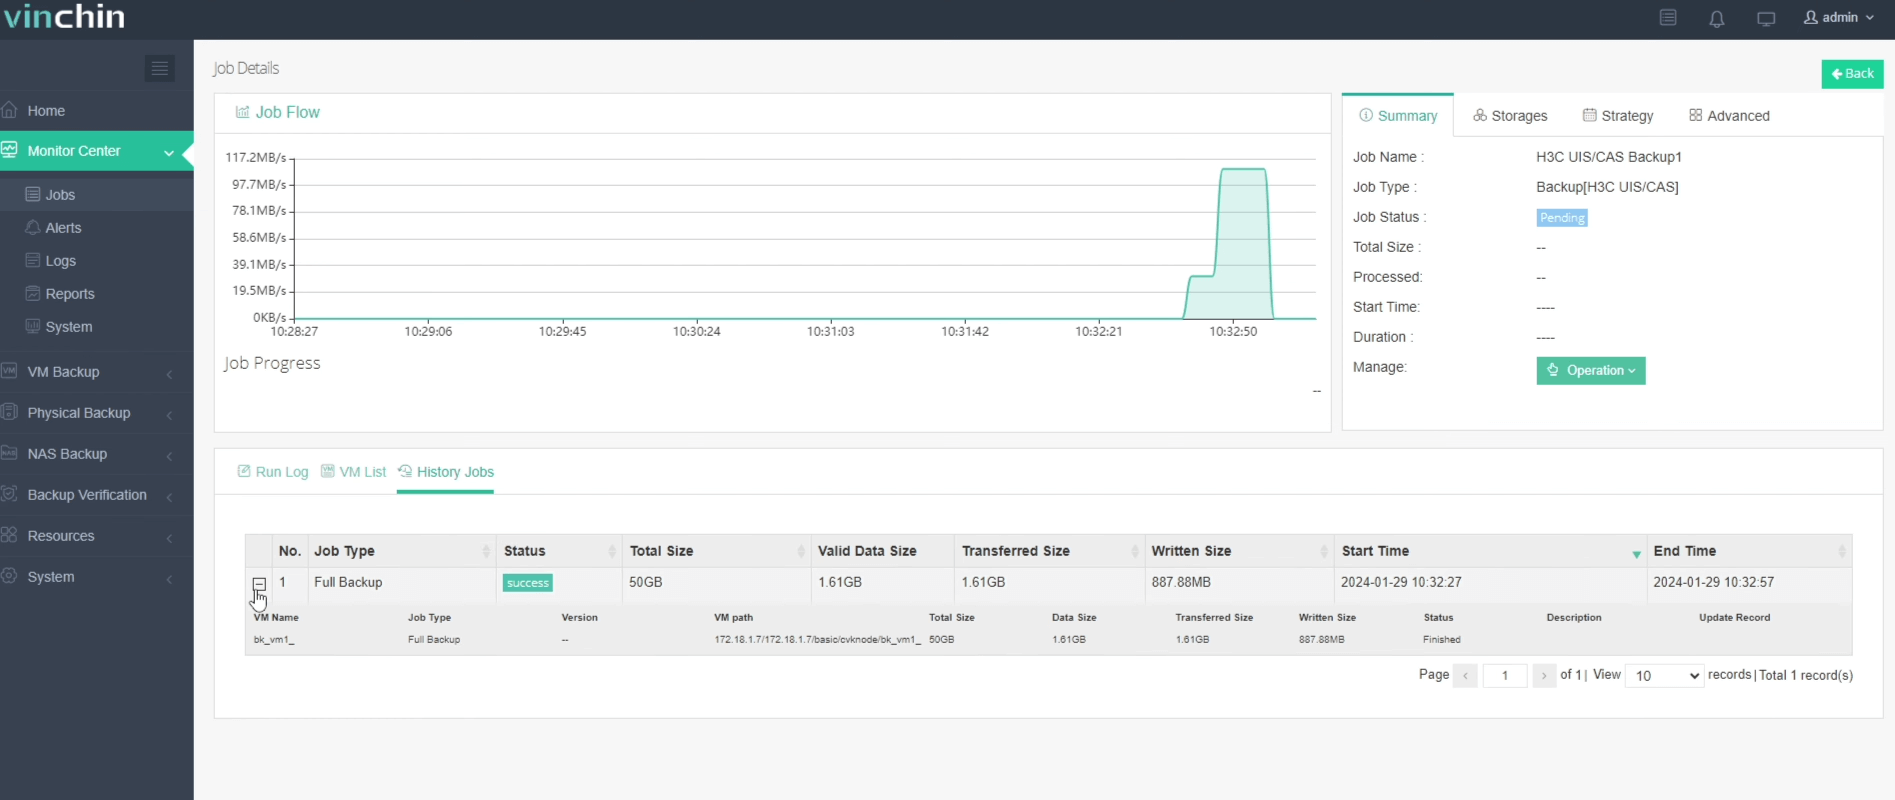This screenshot has width=1895, height=800.
Task: Click the 2024-01-29 10:32:57 end time
Action: pyautogui.click(x=1714, y=582)
